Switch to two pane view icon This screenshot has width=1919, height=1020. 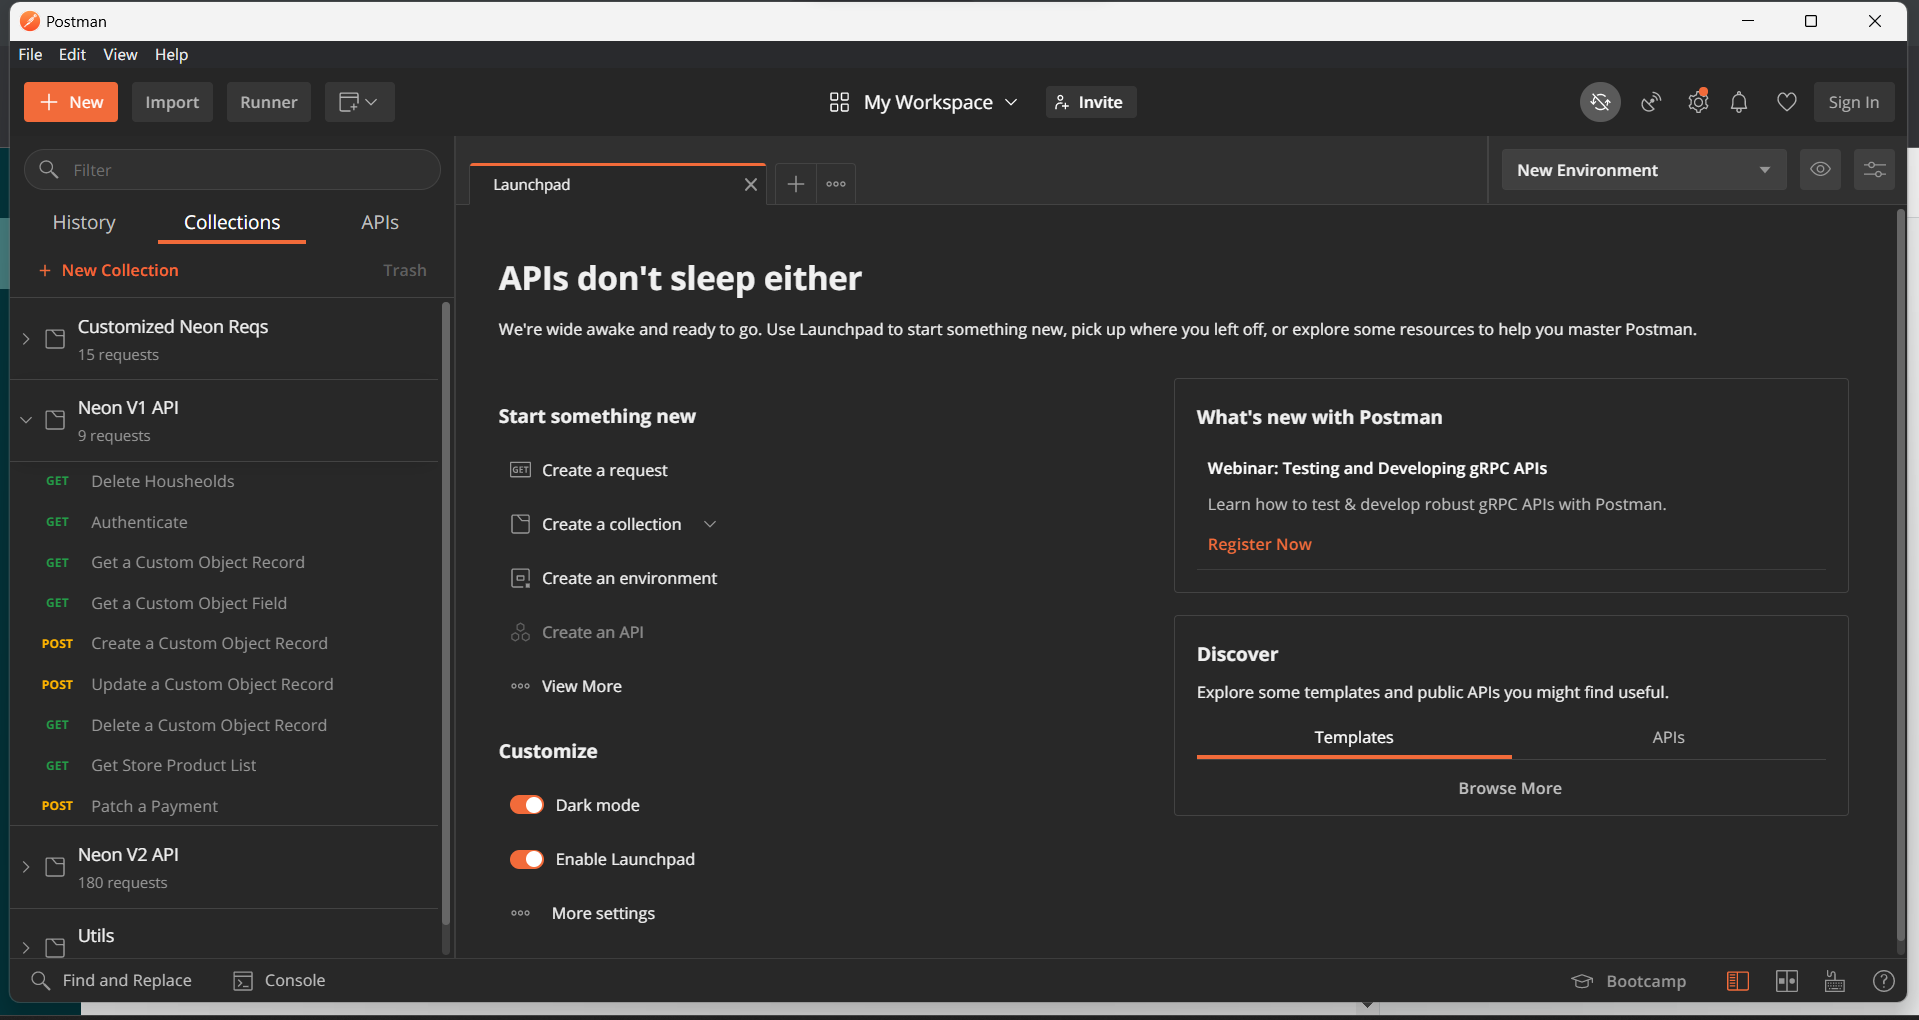tap(1787, 981)
